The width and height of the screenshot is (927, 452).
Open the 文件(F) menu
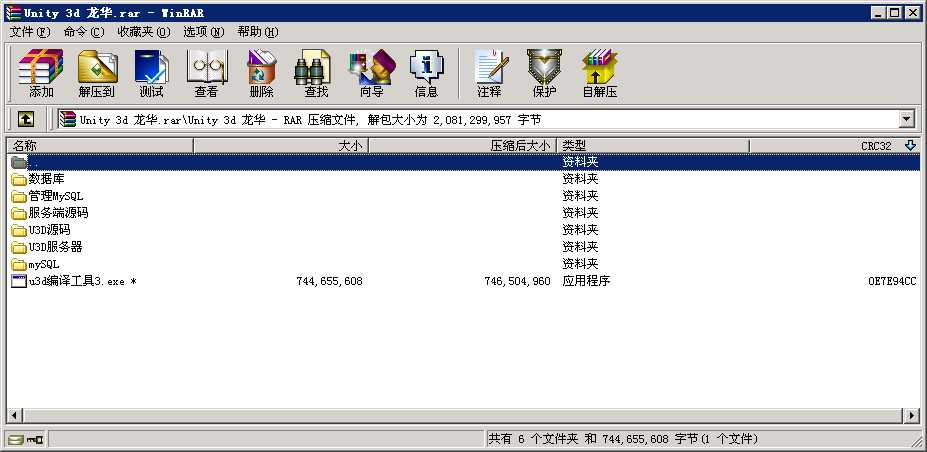pos(30,32)
